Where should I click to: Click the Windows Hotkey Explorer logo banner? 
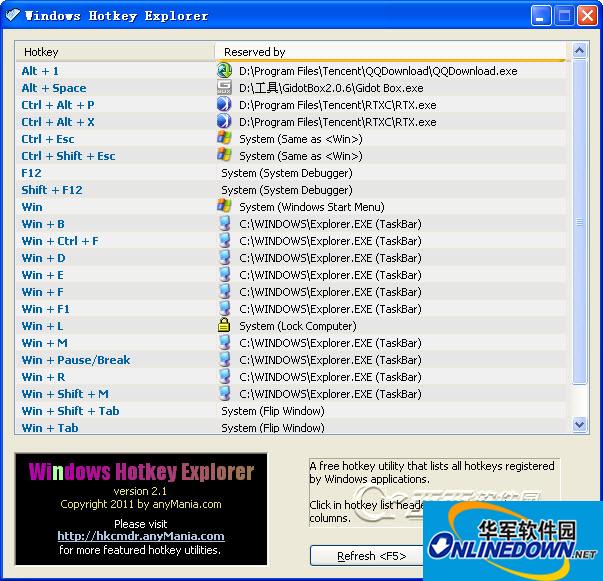coord(141,471)
